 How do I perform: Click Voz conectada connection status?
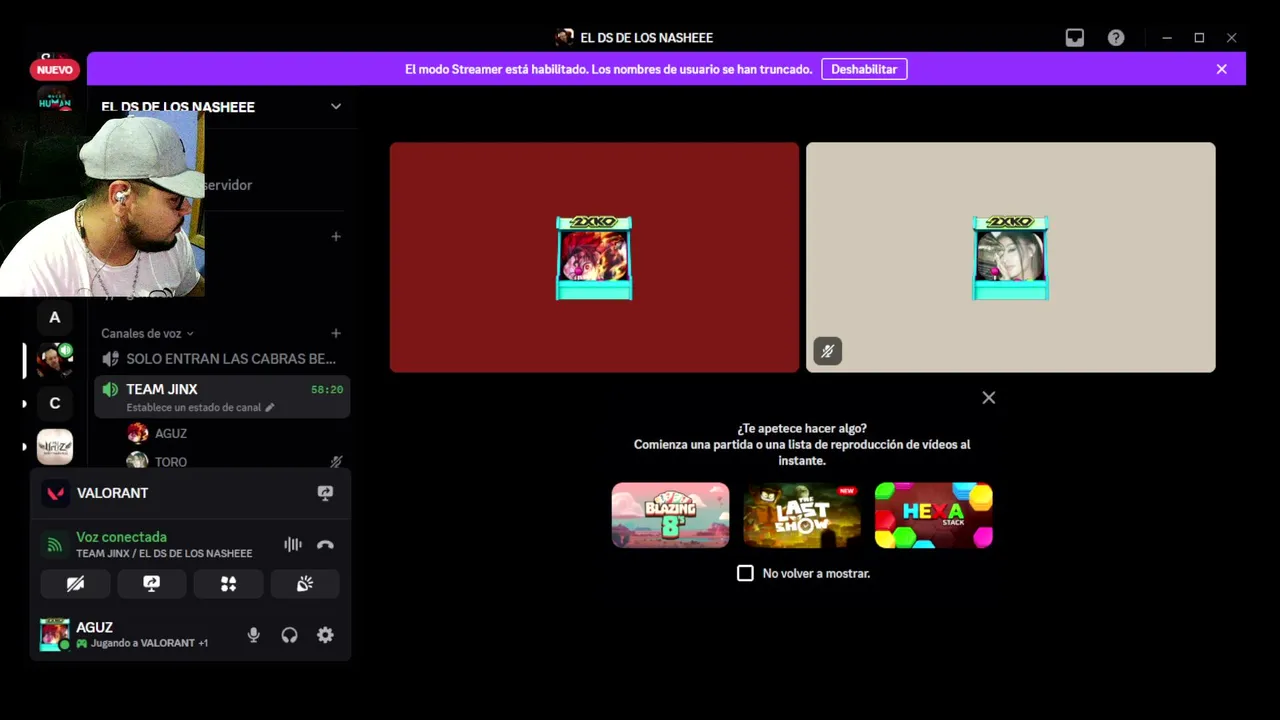(x=122, y=537)
